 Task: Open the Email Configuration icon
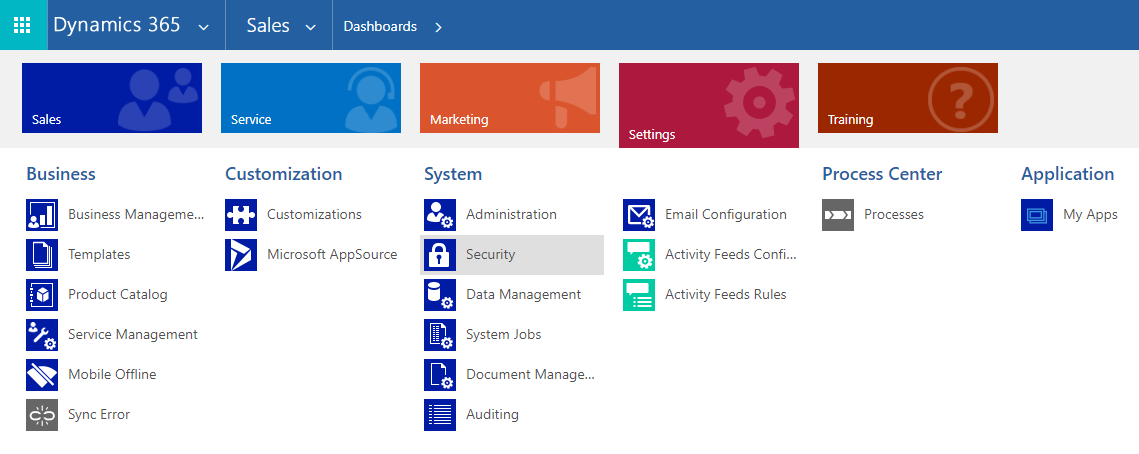639,215
